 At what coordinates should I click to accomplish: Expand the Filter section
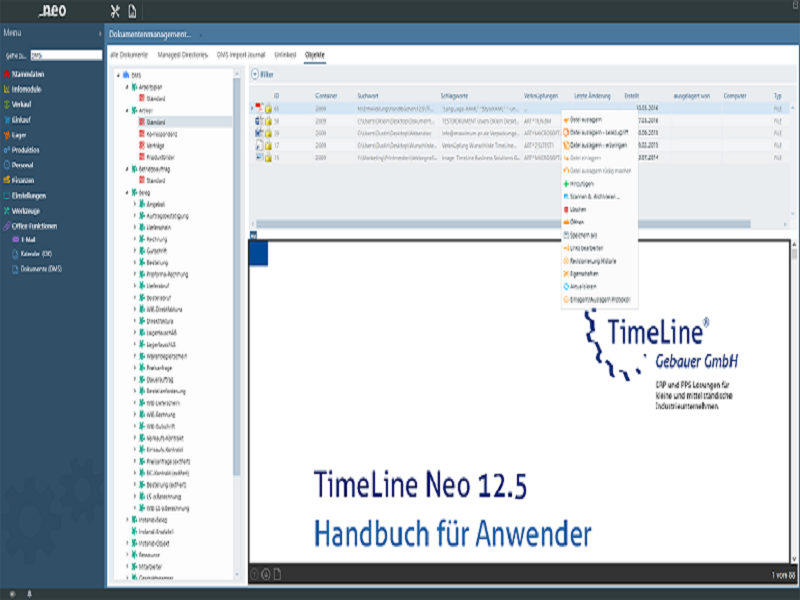click(x=255, y=74)
